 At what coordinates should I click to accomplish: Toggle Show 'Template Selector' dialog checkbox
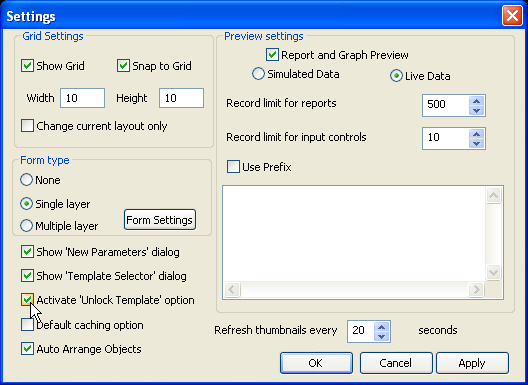coord(27,276)
